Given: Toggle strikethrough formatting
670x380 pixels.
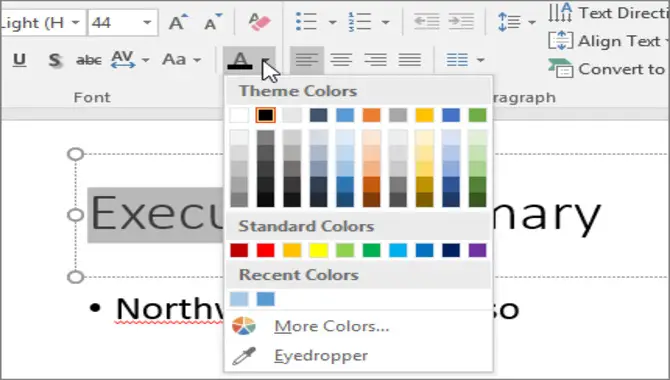Looking at the screenshot, I should pyautogui.click(x=89, y=60).
